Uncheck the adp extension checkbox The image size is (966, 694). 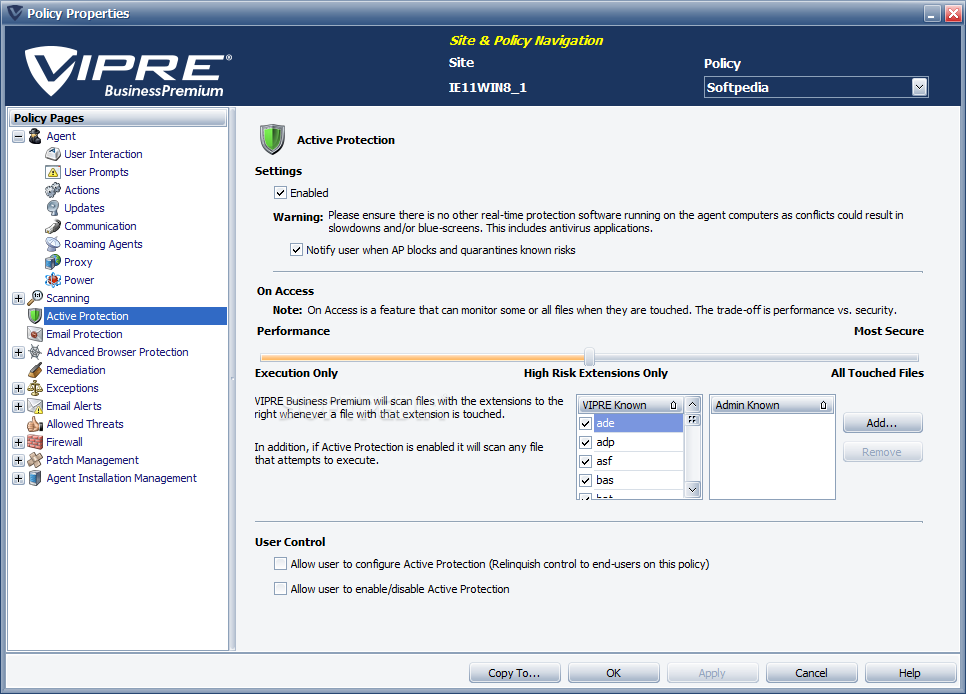point(586,443)
